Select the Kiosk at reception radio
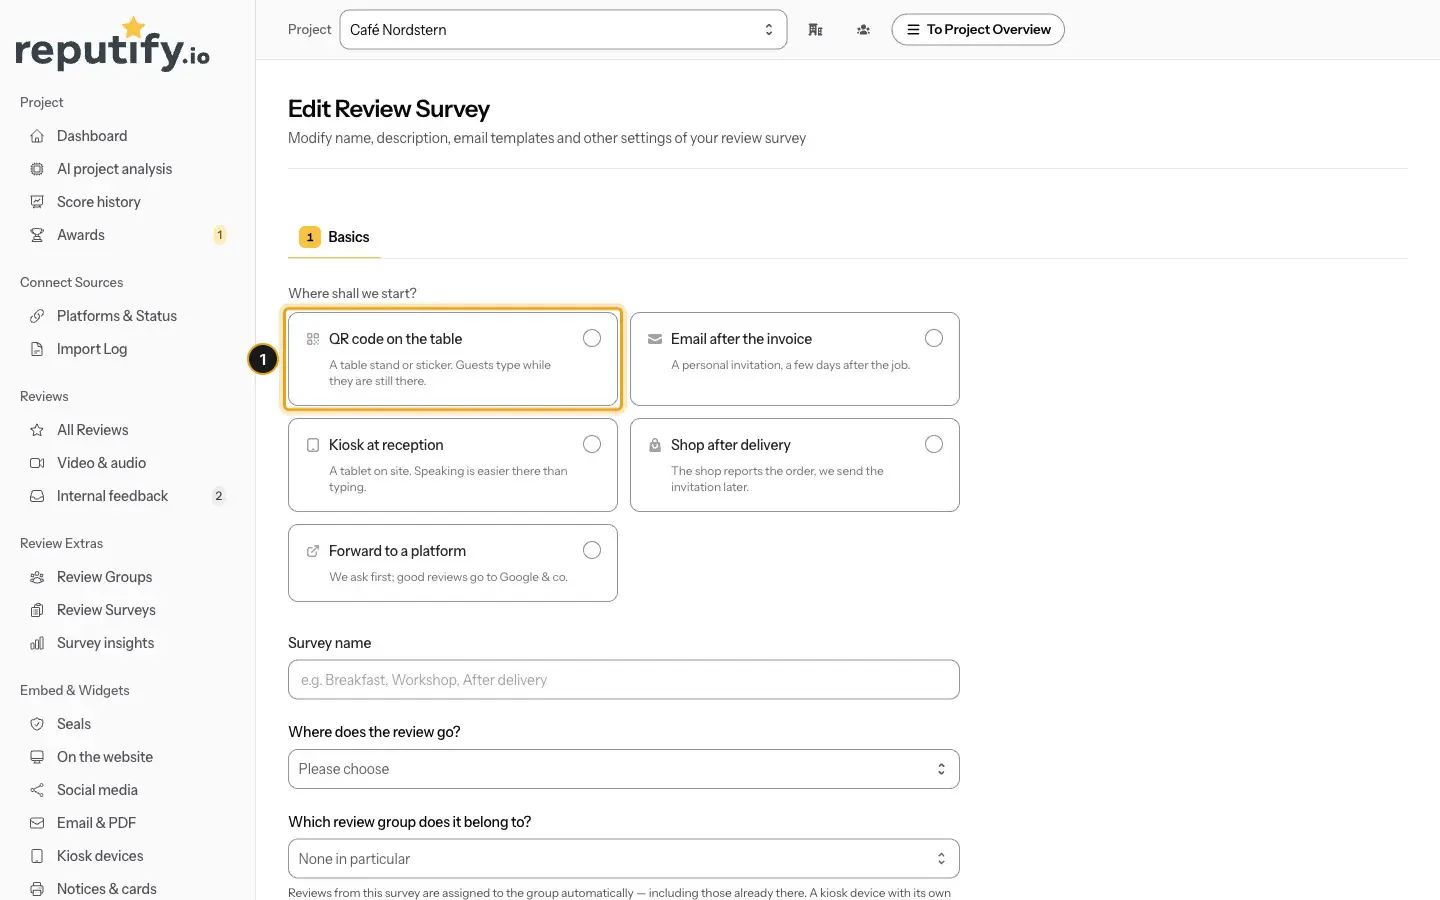 click(x=592, y=444)
